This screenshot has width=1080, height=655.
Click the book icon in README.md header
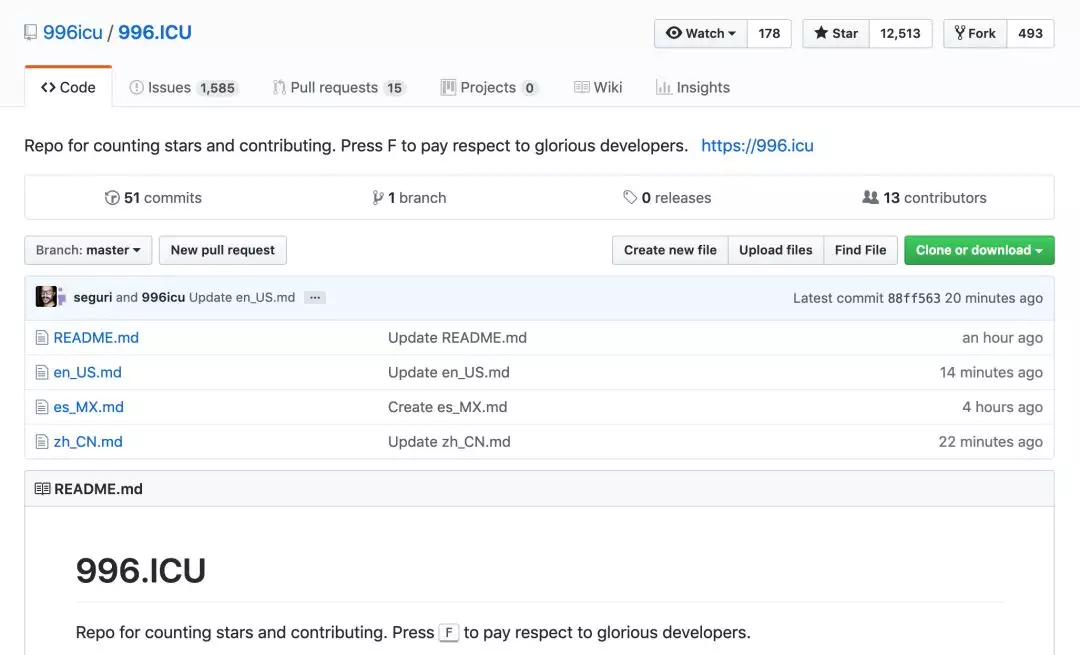(x=42, y=489)
